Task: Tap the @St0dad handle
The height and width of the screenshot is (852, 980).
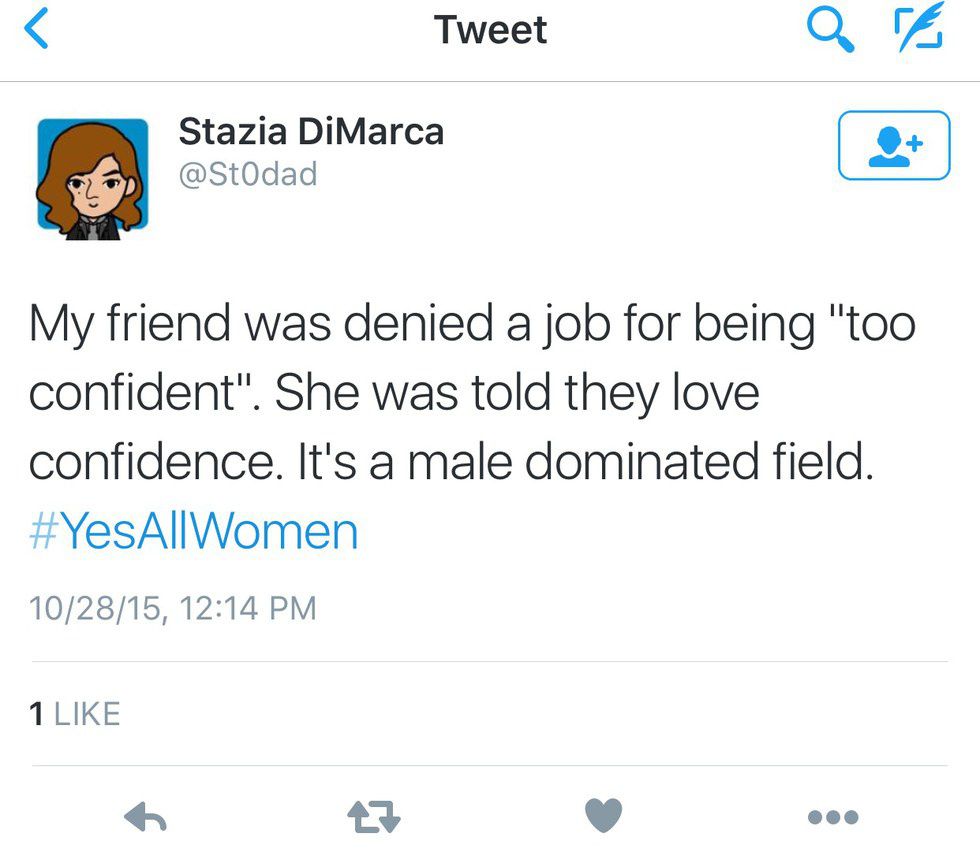Action: (248, 174)
